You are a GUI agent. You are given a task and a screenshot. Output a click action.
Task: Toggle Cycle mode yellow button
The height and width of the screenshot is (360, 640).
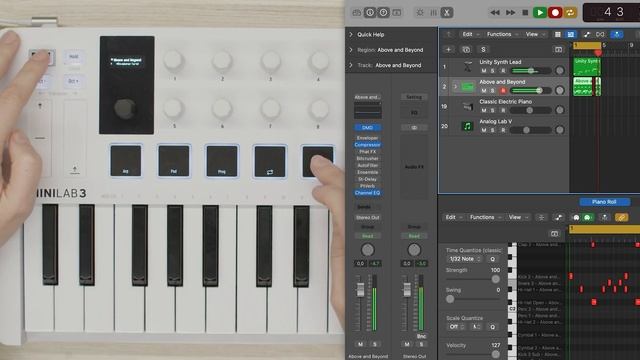[x=570, y=13]
